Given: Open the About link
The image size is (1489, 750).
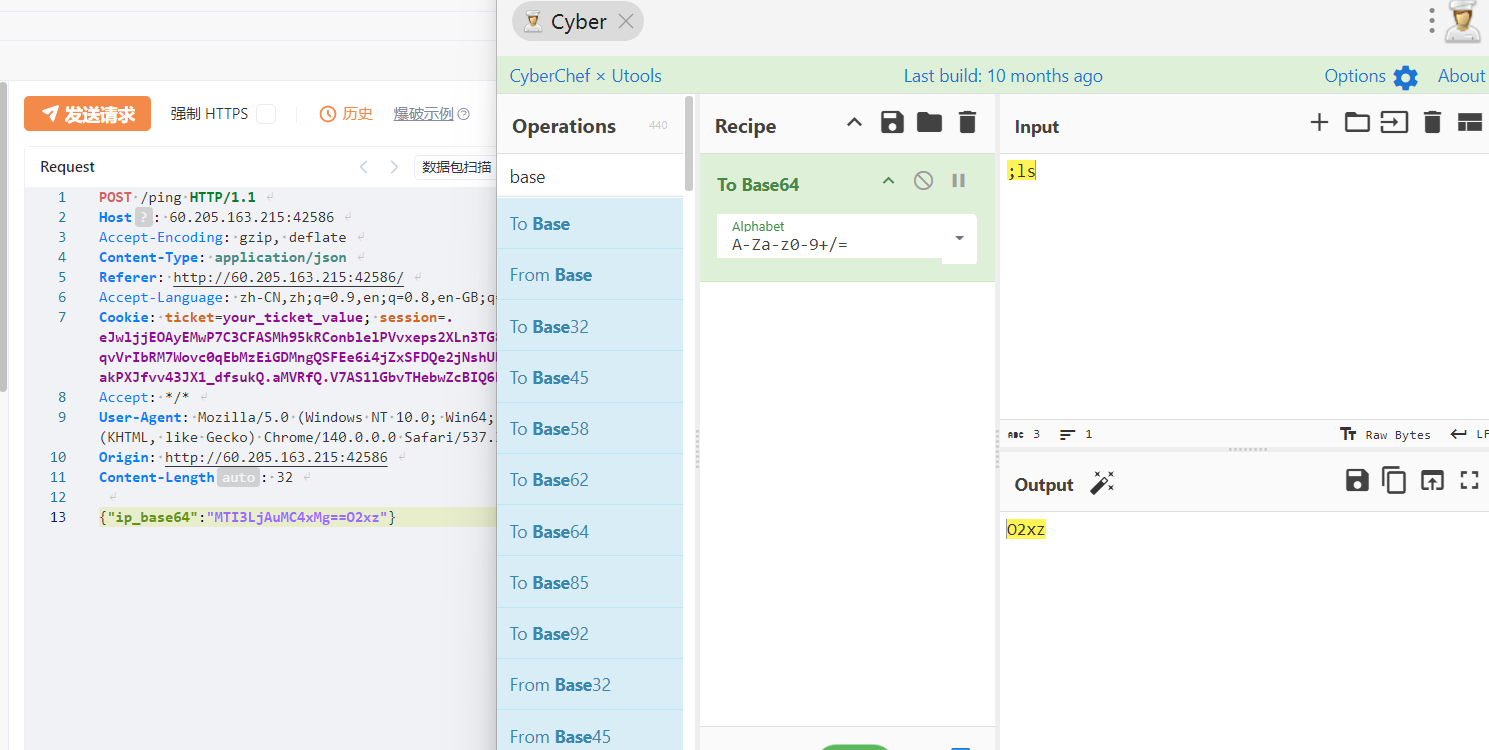Looking at the screenshot, I should (1461, 76).
